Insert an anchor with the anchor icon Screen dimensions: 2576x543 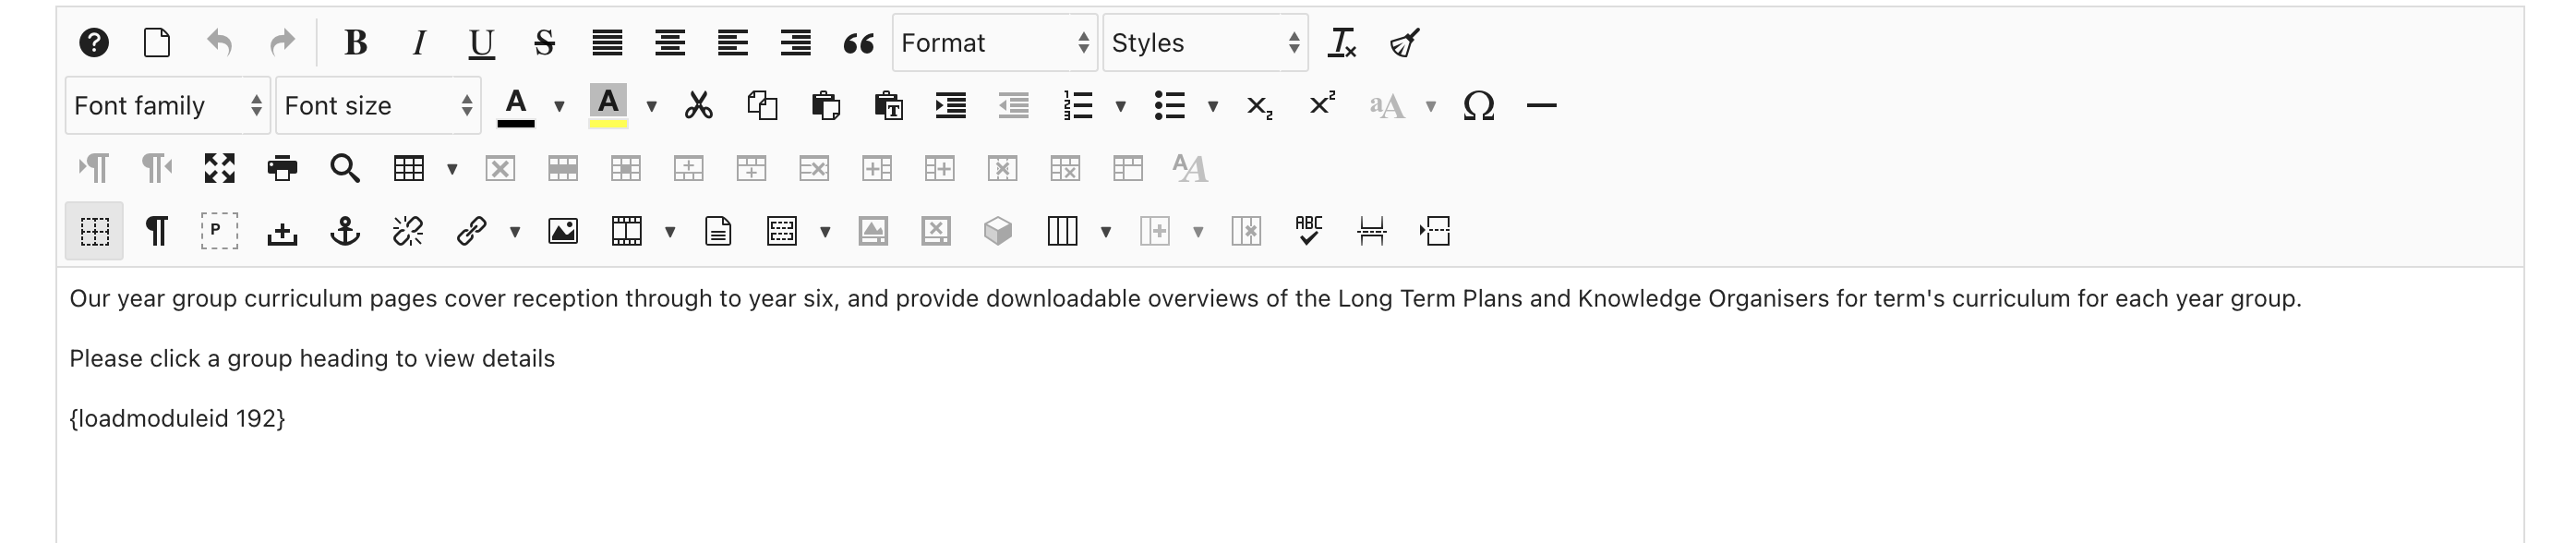point(345,232)
